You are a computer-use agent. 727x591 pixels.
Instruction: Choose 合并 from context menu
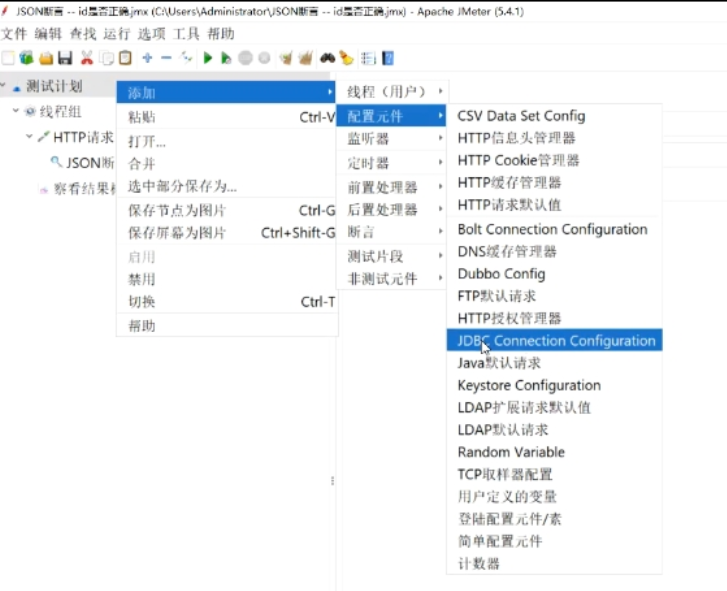click(227, 163)
